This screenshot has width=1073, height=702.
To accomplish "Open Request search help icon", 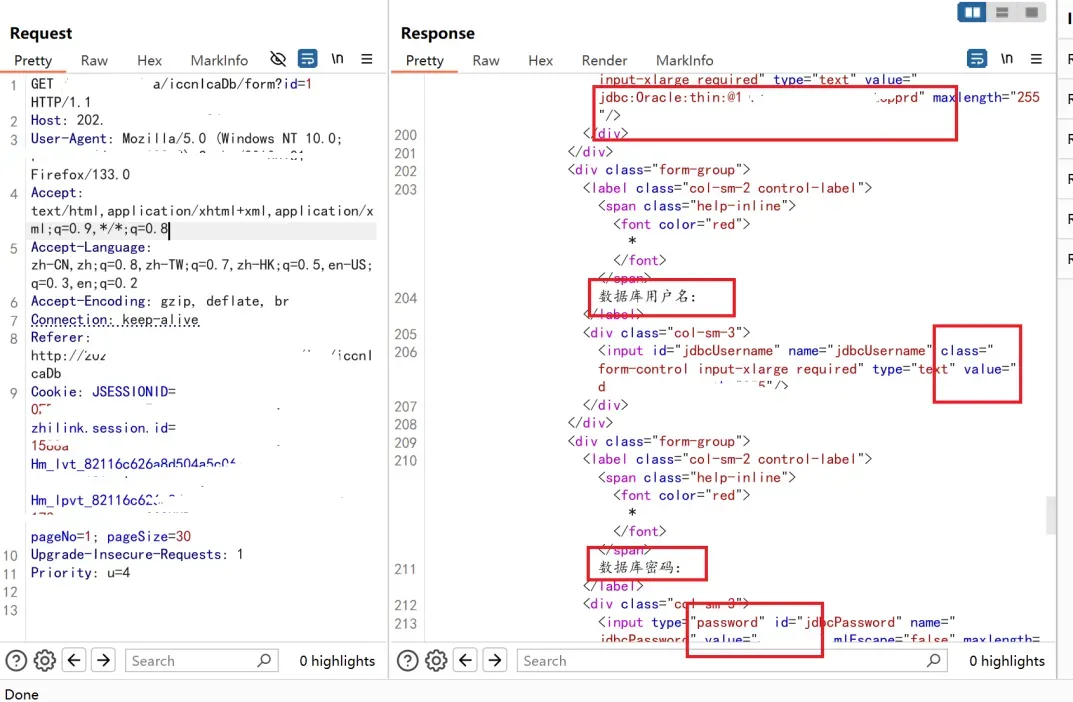I will (16, 660).
